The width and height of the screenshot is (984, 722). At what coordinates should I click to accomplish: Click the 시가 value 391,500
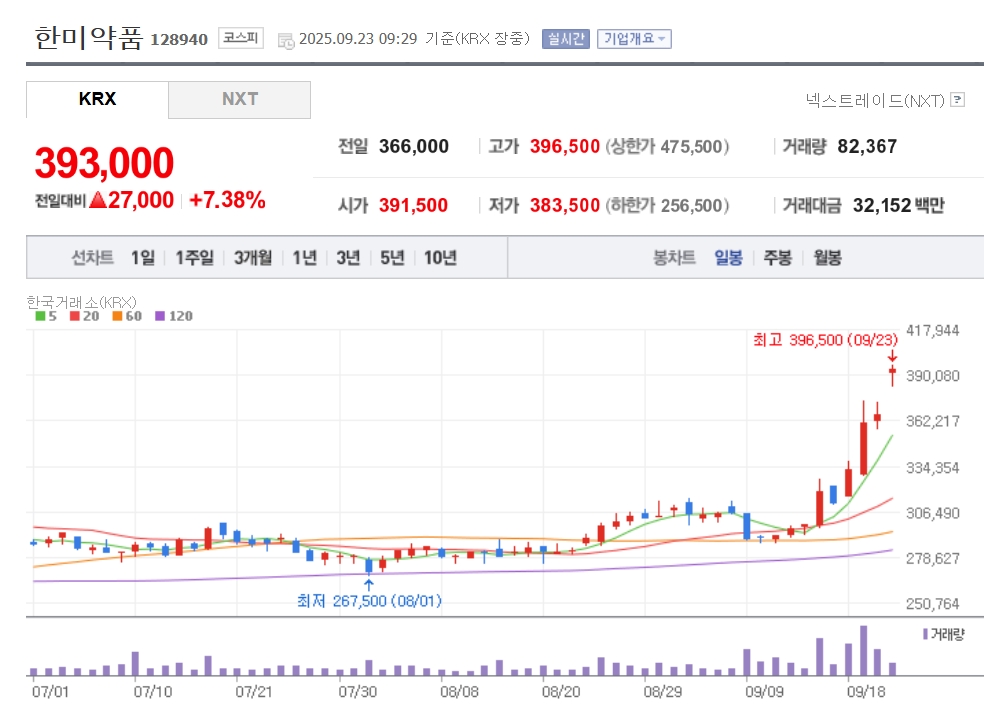413,205
